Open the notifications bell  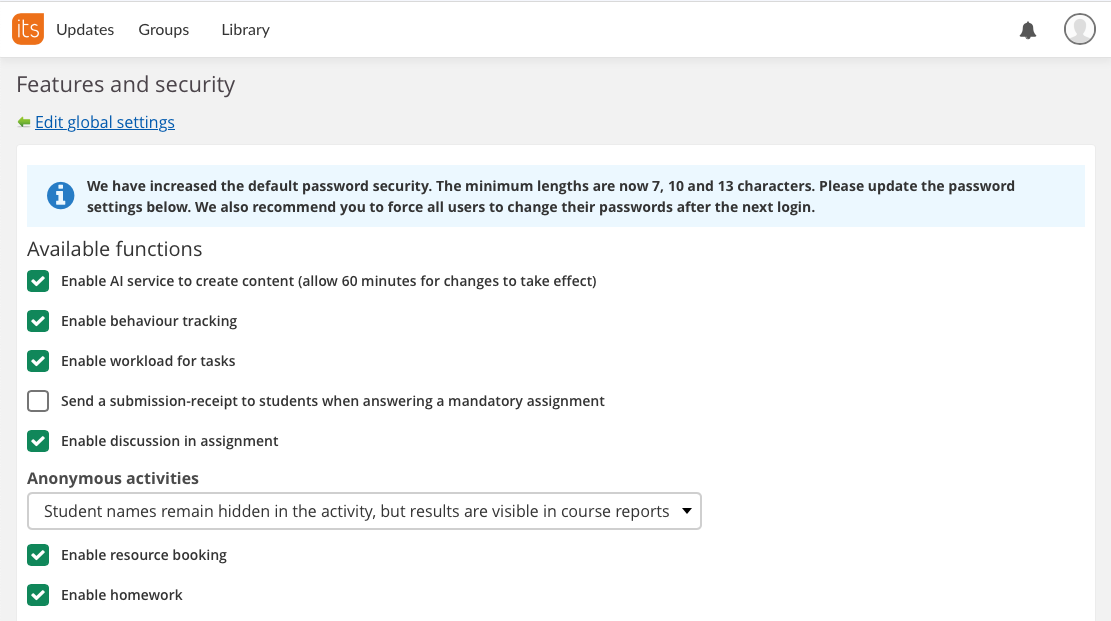click(x=1028, y=30)
